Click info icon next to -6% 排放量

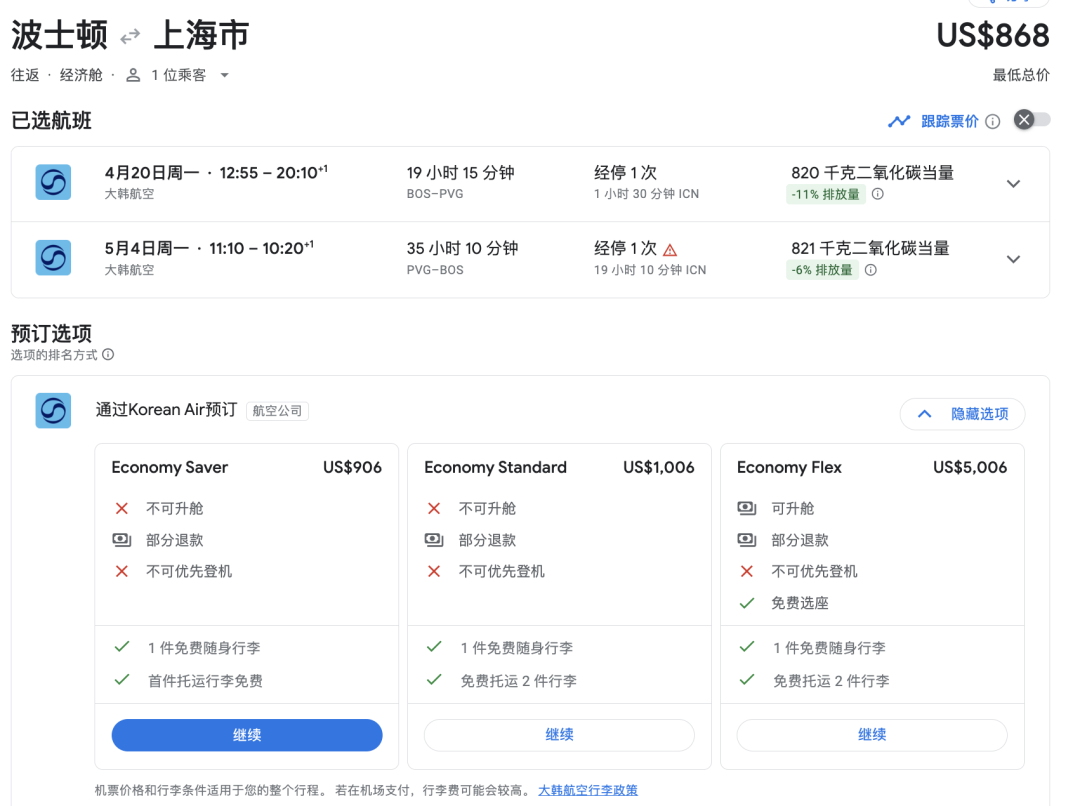870,270
